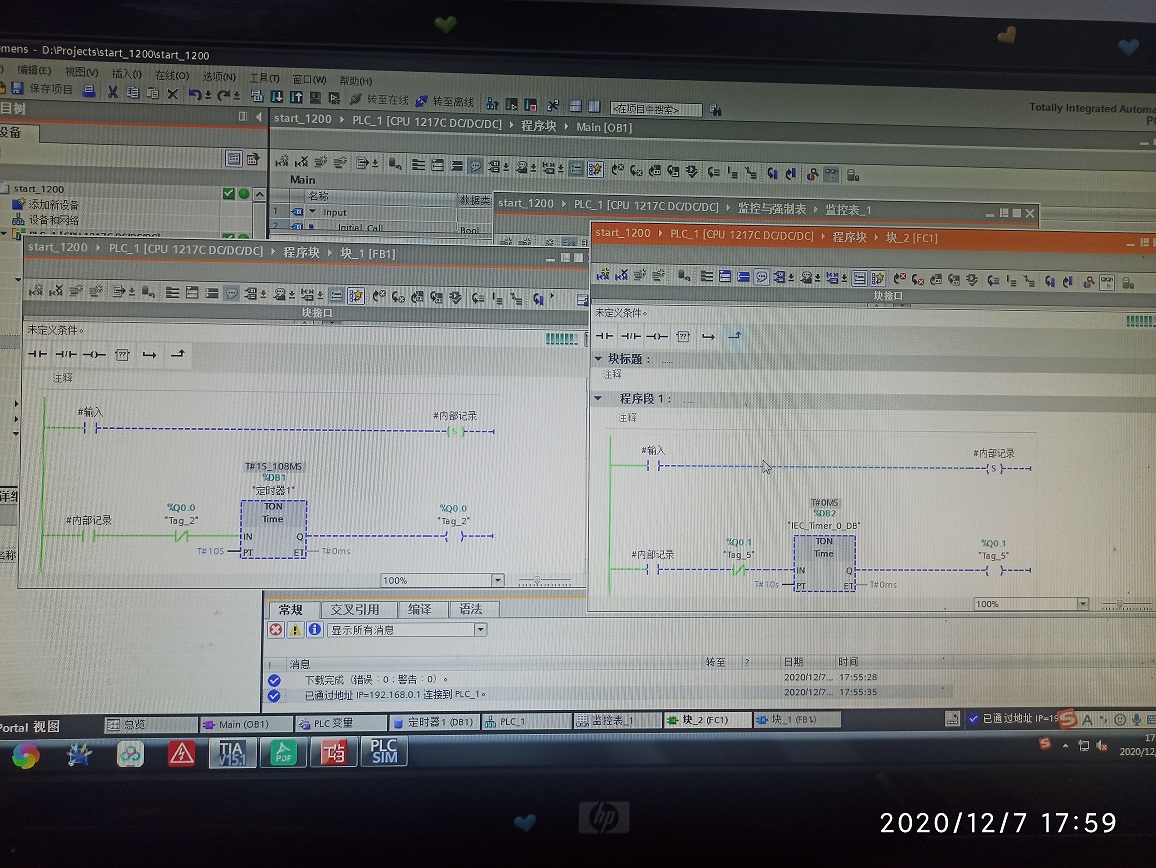Insert coil instruction in FB1 editor
1156x868 pixels.
tap(93, 354)
